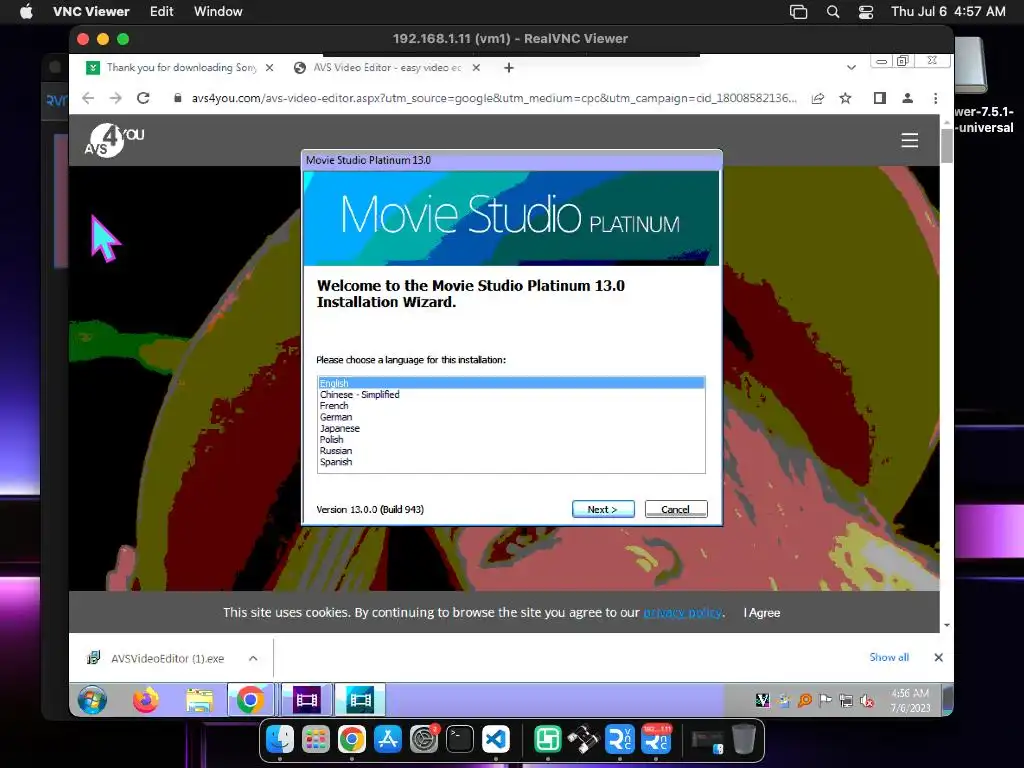
Task: Click Windows tray volume muted icon
Action: click(867, 701)
